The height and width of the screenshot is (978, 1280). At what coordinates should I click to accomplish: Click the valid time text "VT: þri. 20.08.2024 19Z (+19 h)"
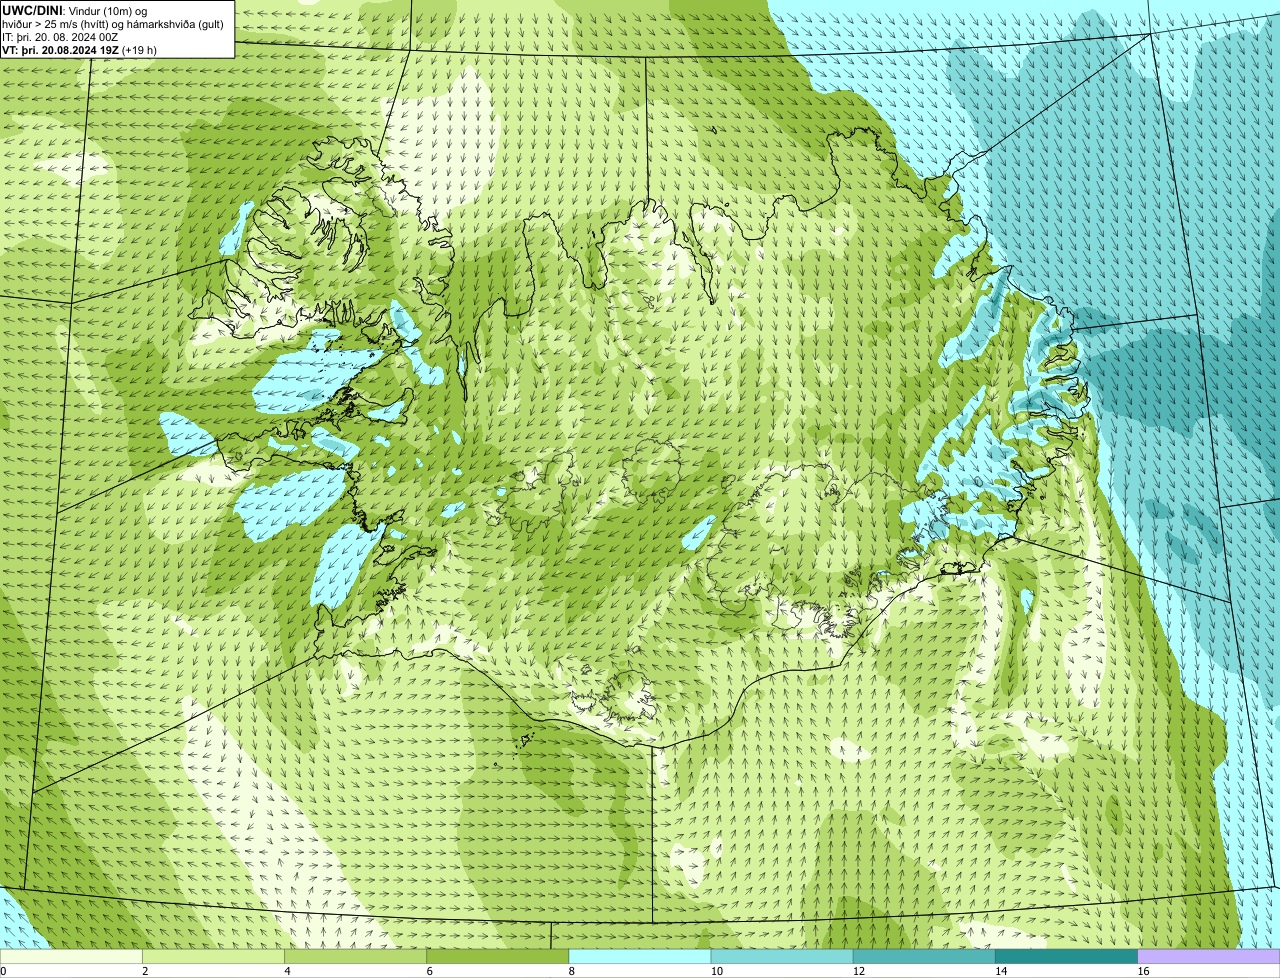point(79,49)
